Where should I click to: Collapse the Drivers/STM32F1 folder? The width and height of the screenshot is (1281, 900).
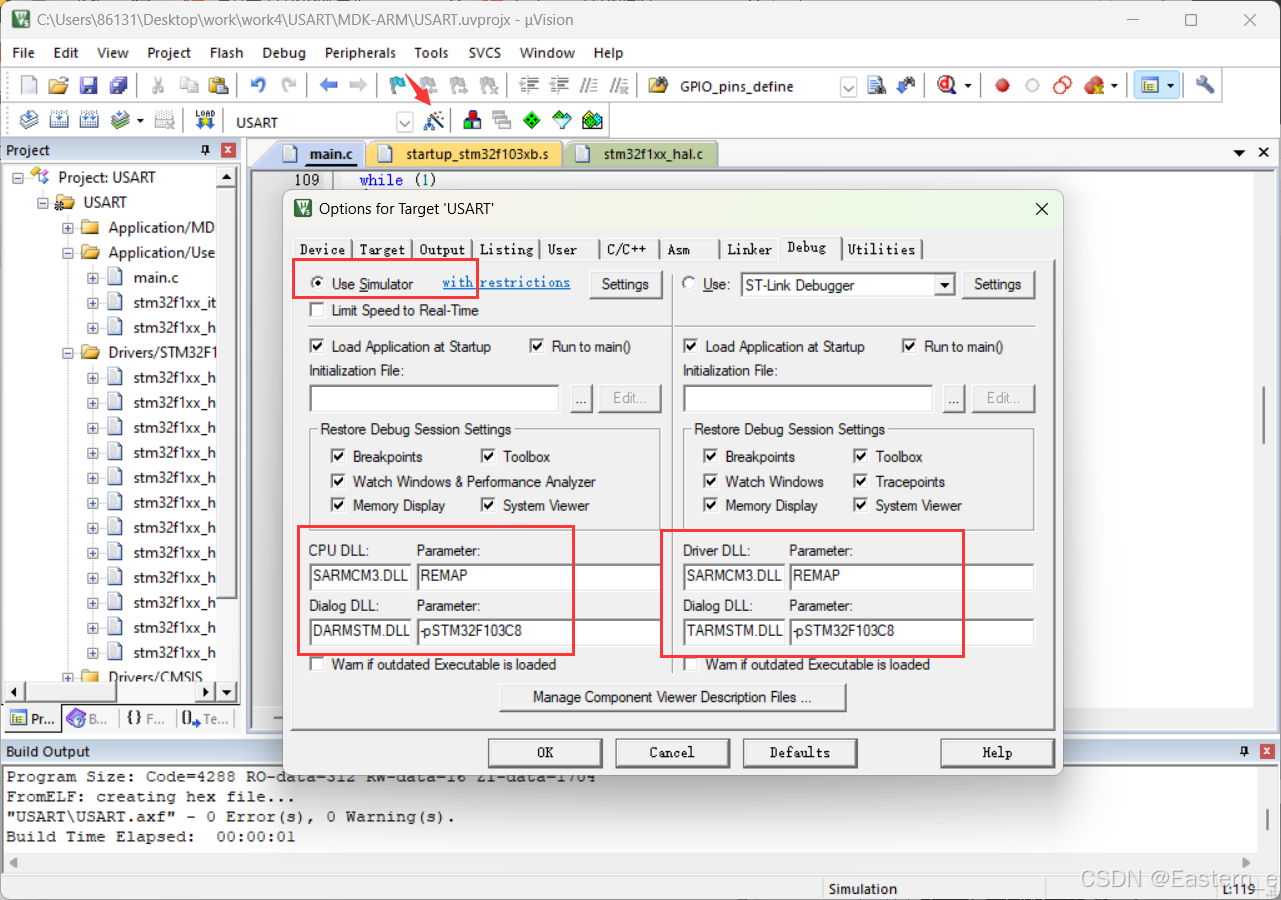[68, 352]
